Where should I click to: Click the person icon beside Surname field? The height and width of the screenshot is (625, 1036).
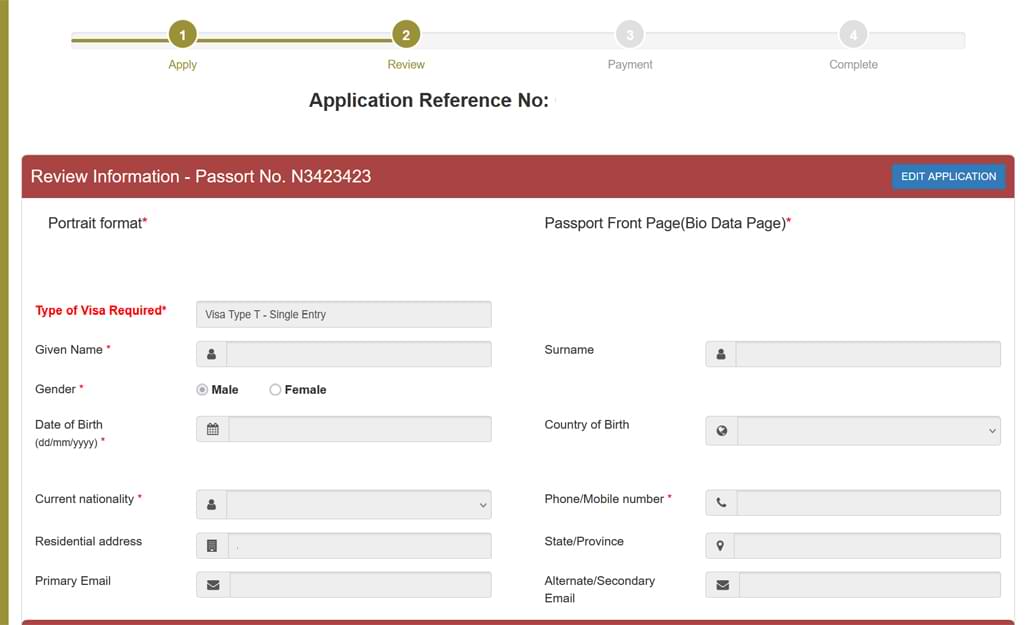coord(722,354)
